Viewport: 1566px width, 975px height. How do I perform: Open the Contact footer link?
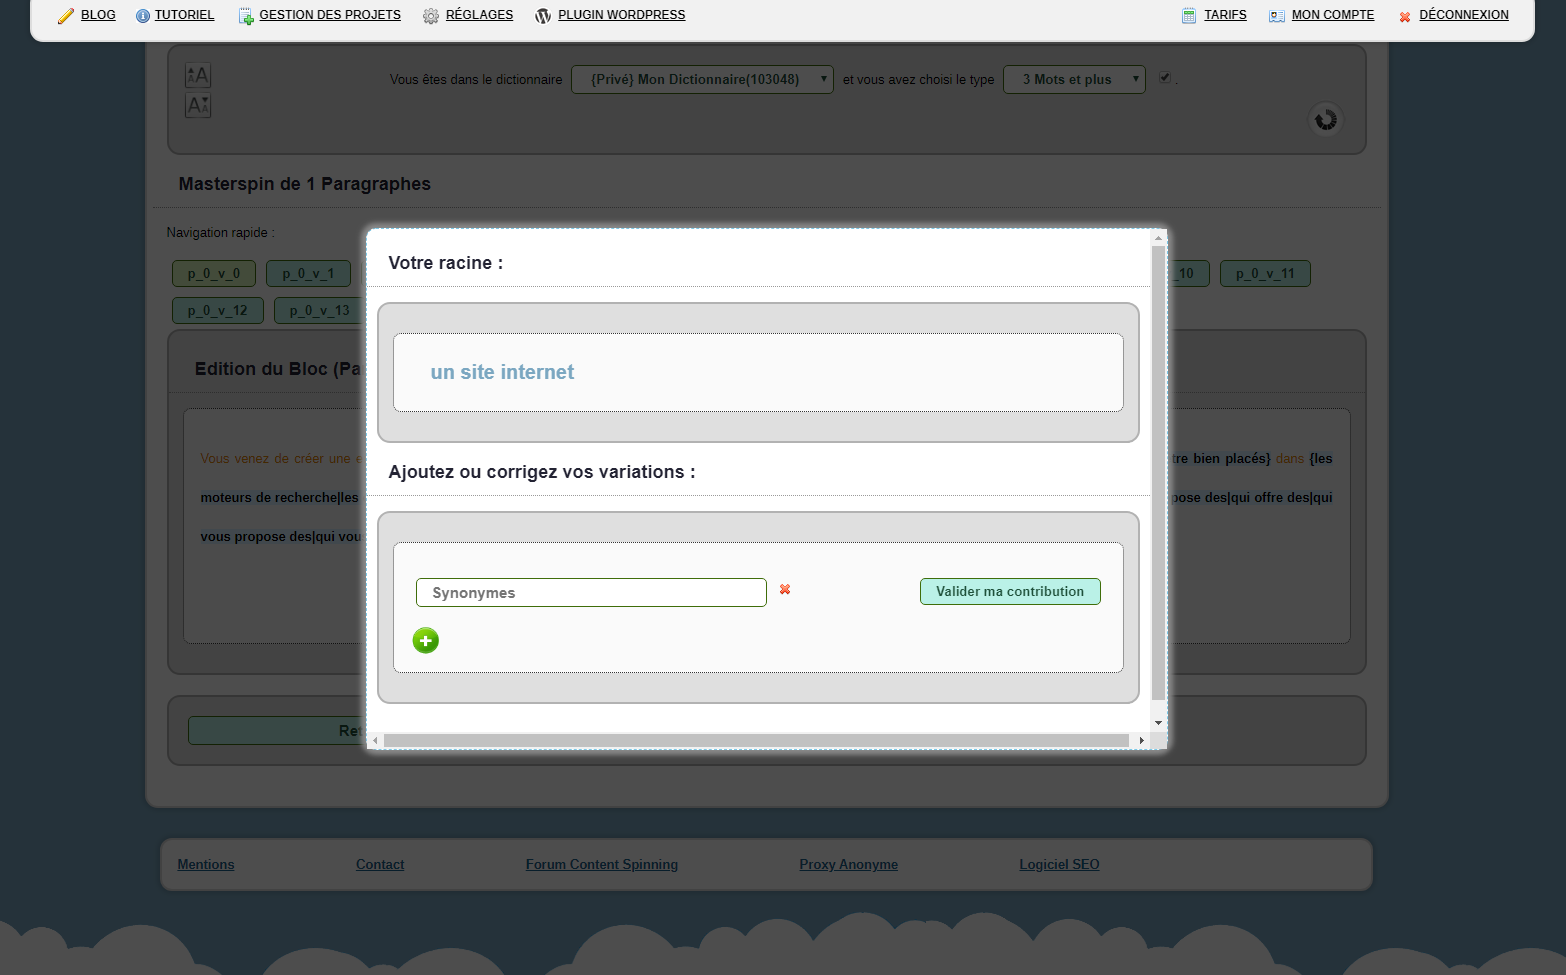pos(380,864)
